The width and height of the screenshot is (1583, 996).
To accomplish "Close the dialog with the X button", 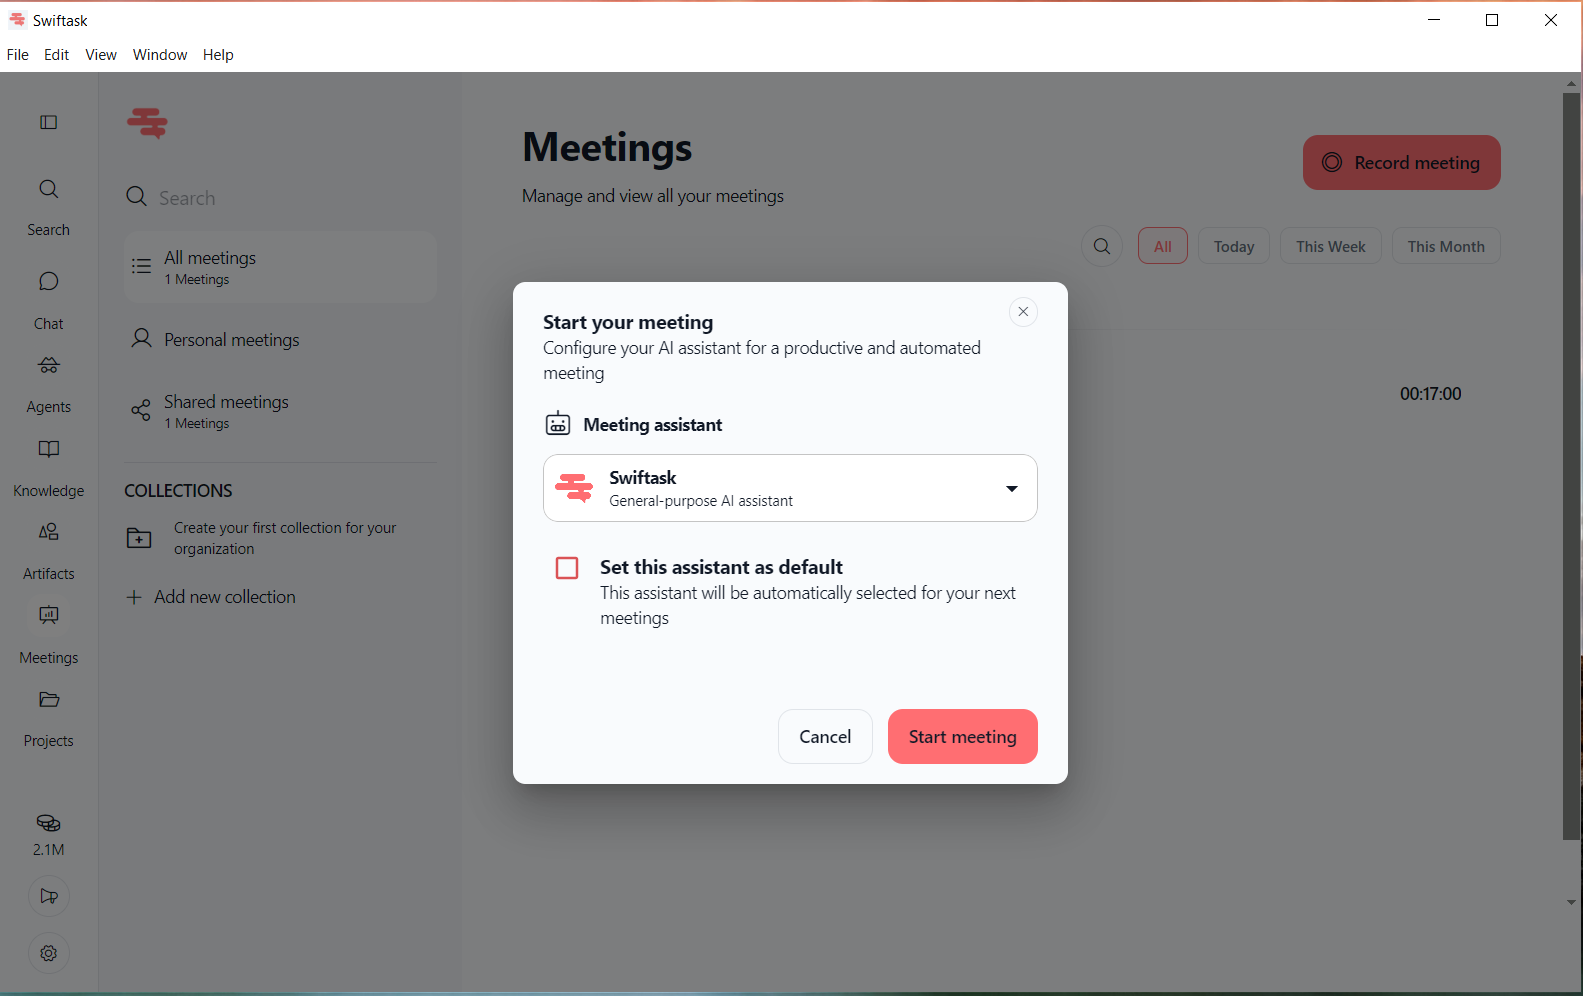I will (1023, 312).
